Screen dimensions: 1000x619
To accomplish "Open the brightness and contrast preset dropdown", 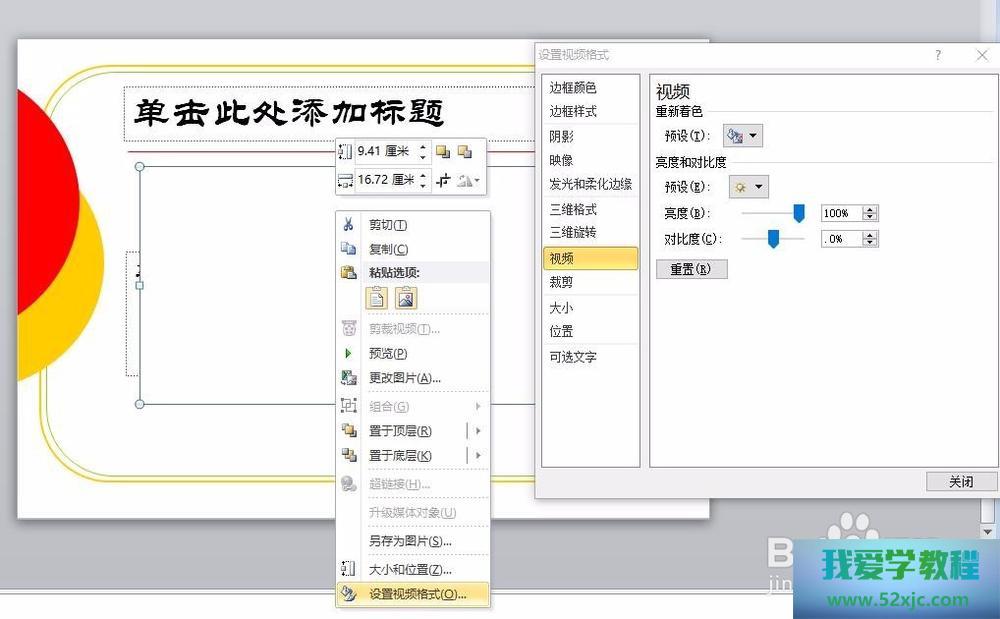I will 749,187.
